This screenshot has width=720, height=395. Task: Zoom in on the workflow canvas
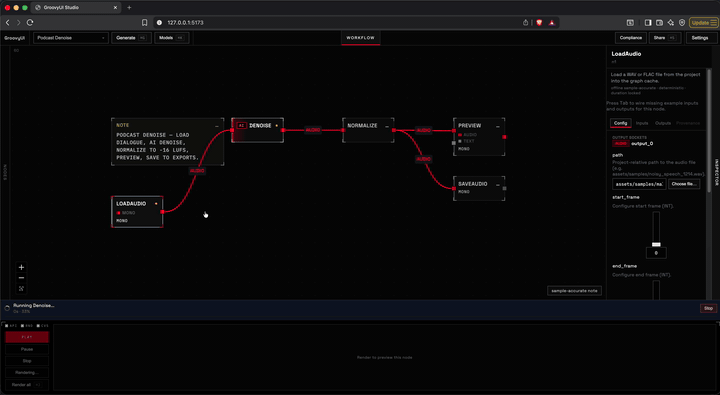[21, 267]
